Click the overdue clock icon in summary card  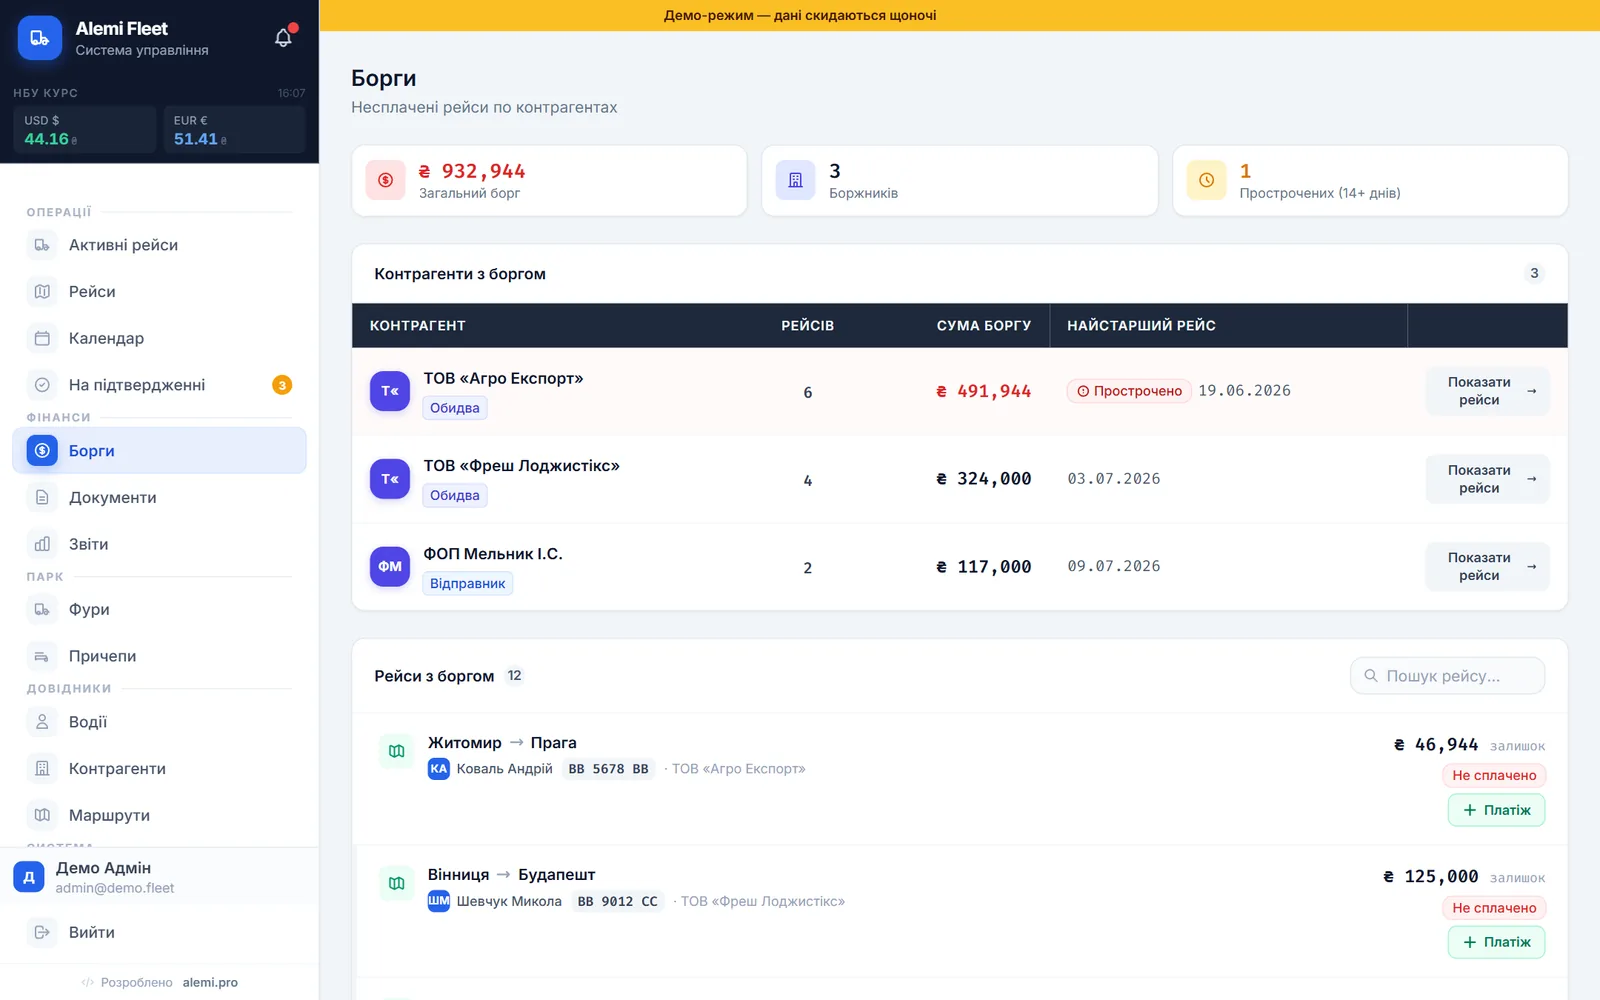[x=1206, y=180]
